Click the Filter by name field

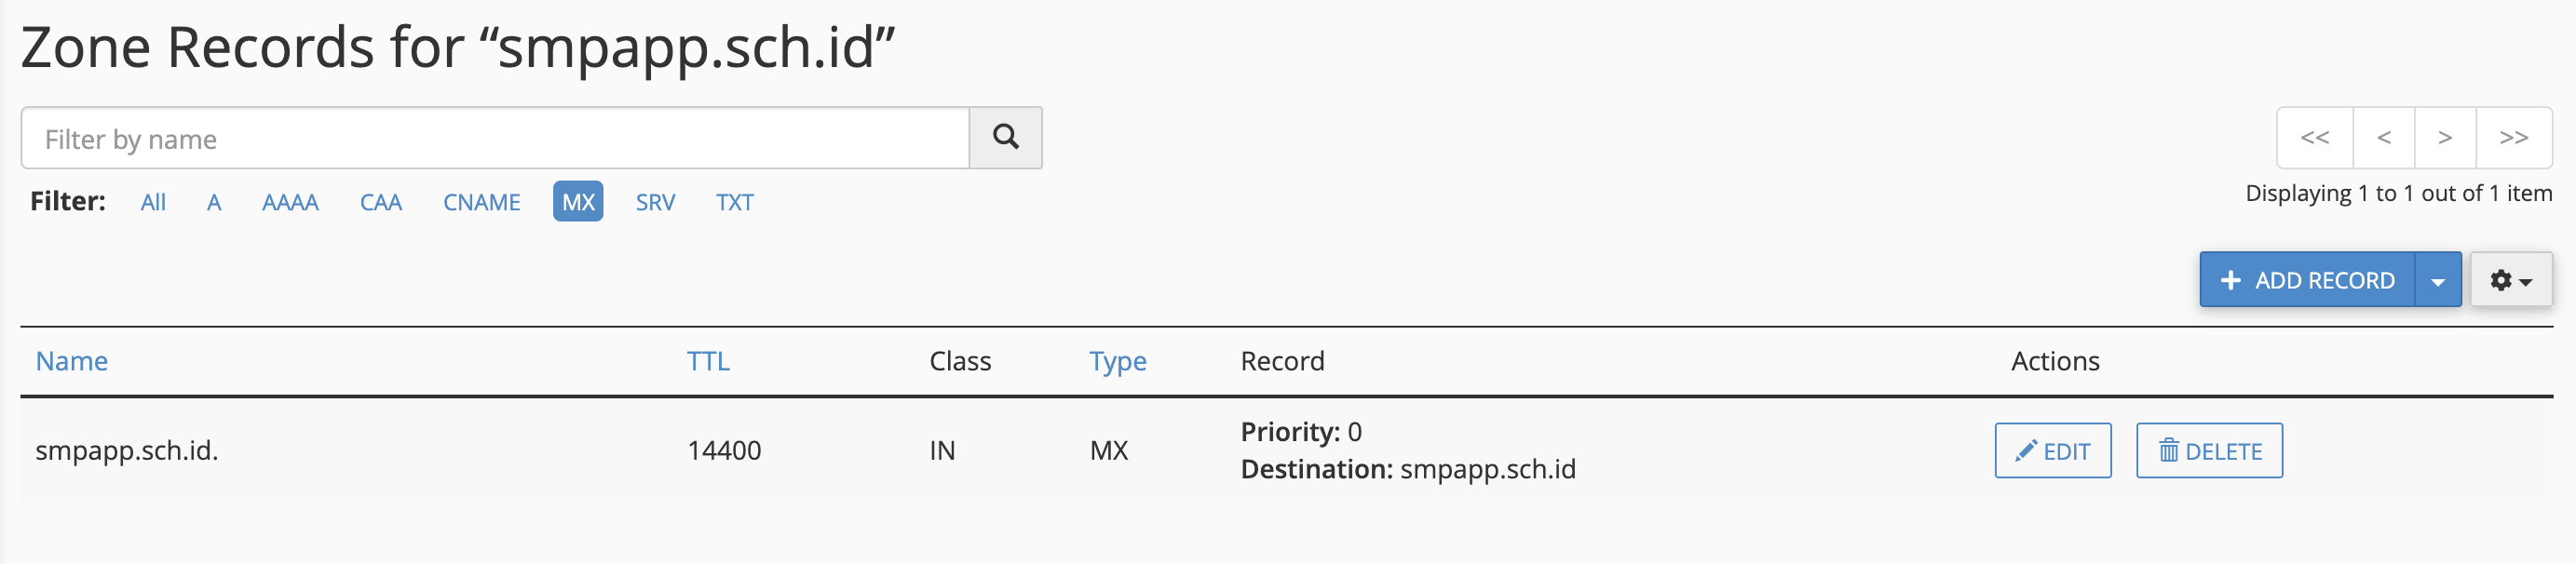click(x=495, y=139)
